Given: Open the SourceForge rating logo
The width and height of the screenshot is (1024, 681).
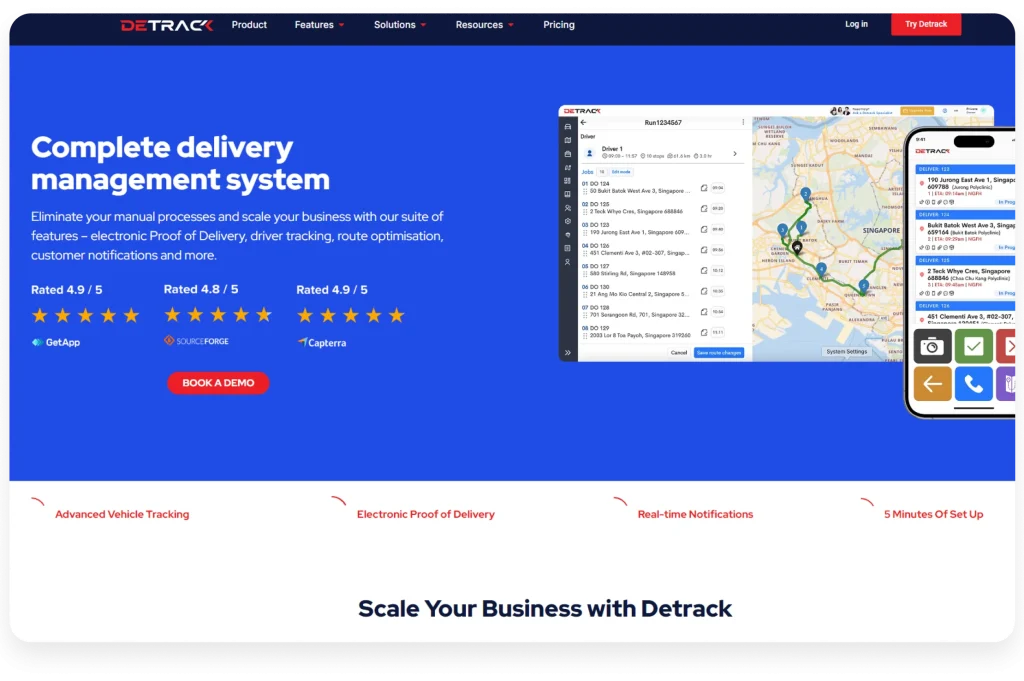Looking at the screenshot, I should tap(197, 341).
